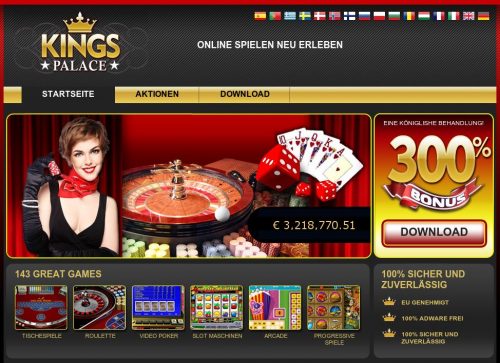Go to the Aktionen tab
This screenshot has width=500, height=363.
click(157, 94)
